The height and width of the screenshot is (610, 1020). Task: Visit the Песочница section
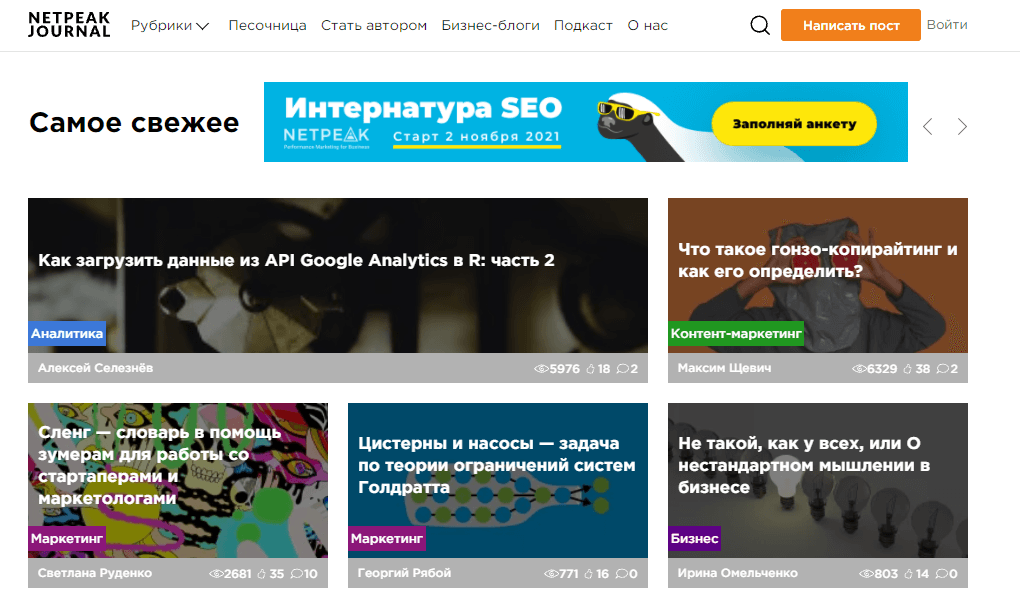pyautogui.click(x=267, y=25)
